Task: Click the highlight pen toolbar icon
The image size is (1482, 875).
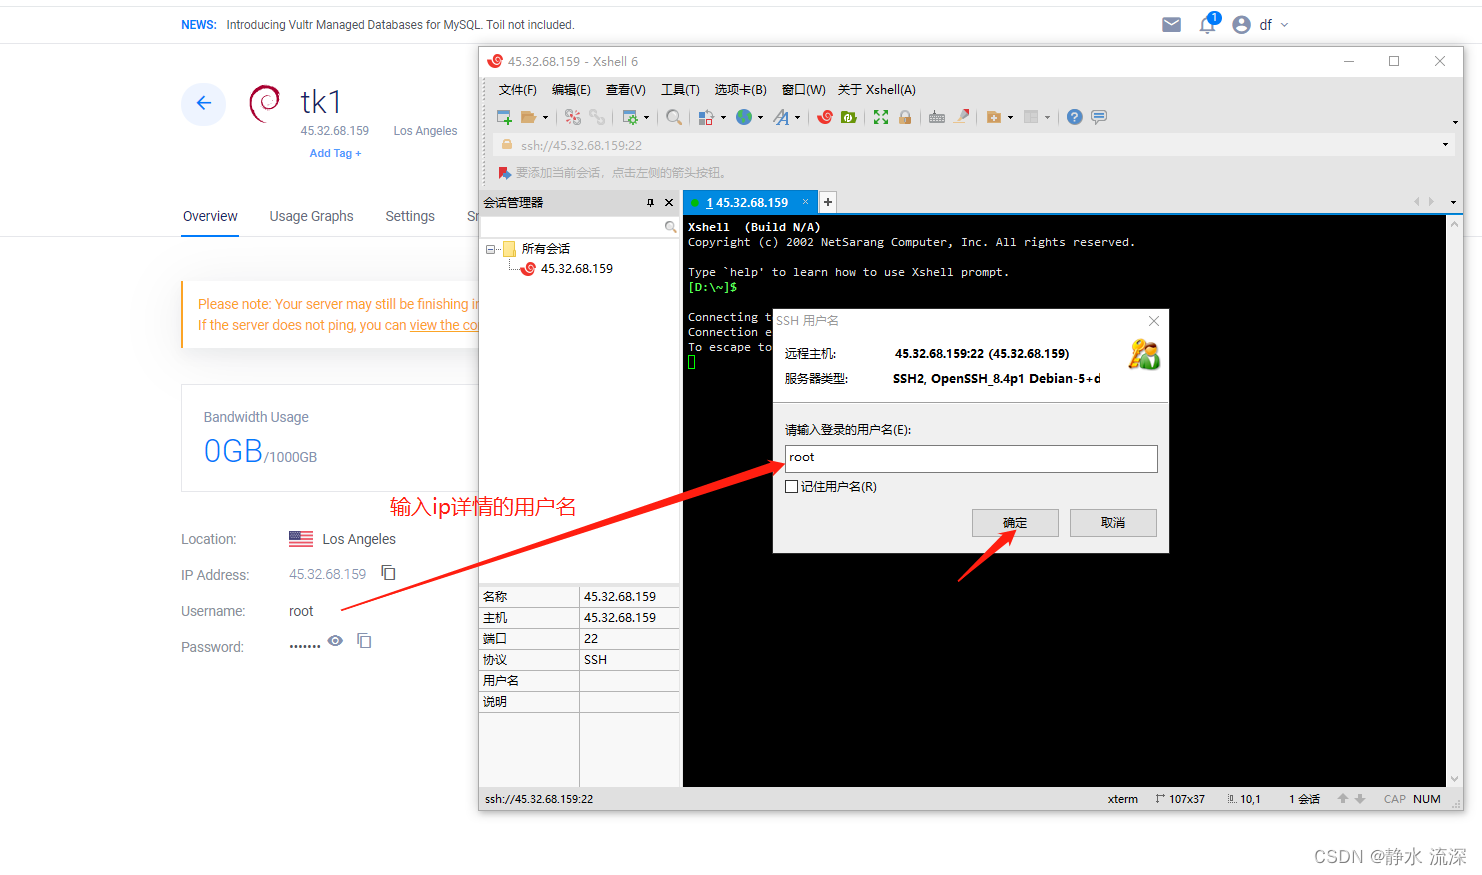Action: click(961, 117)
